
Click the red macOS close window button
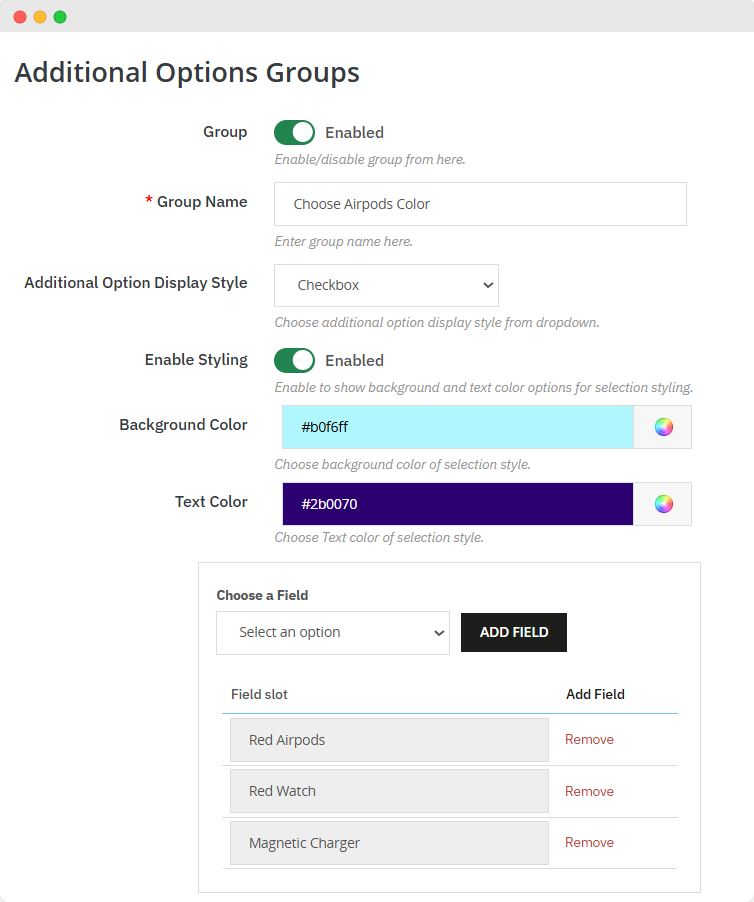[20, 17]
